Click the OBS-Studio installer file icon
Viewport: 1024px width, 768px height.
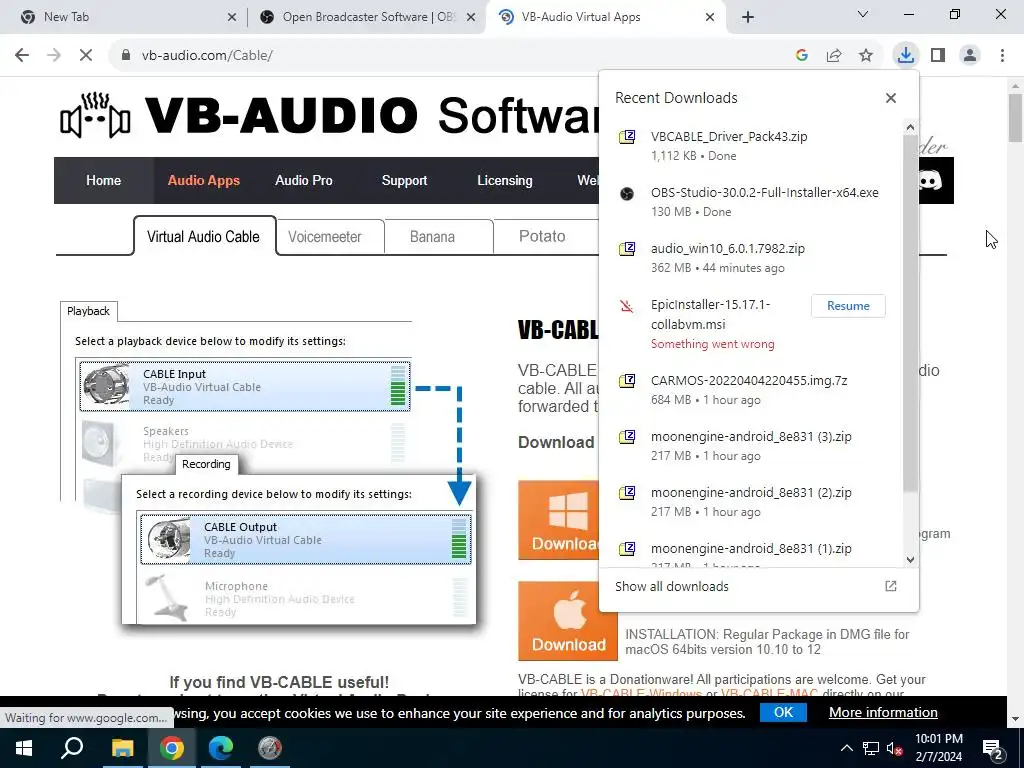click(627, 193)
